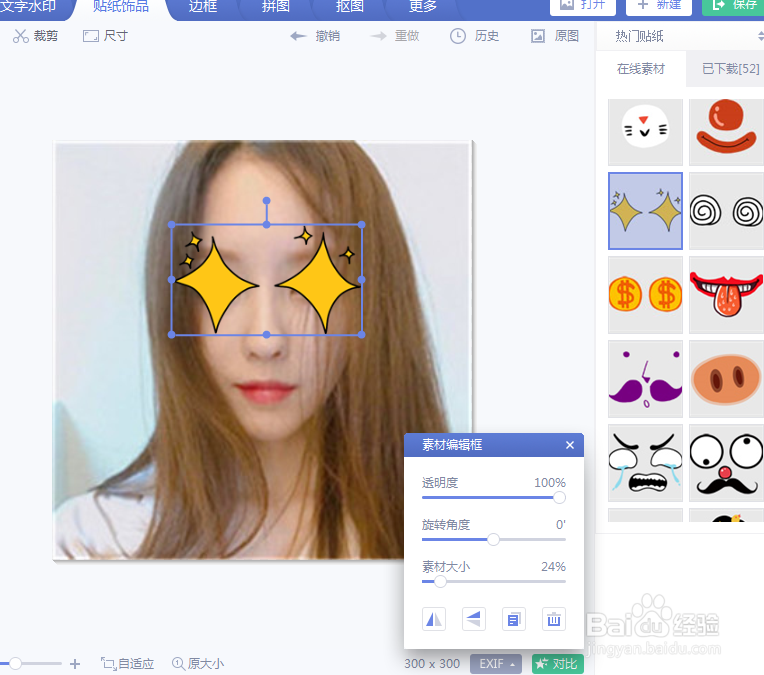Pick the dollar coin eyes sticker
Screen dimensions: 764x675
click(645, 294)
